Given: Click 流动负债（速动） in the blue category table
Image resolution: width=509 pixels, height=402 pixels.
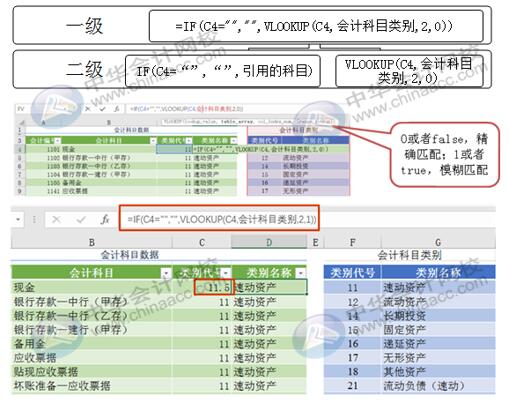Looking at the screenshot, I should pos(438,386).
